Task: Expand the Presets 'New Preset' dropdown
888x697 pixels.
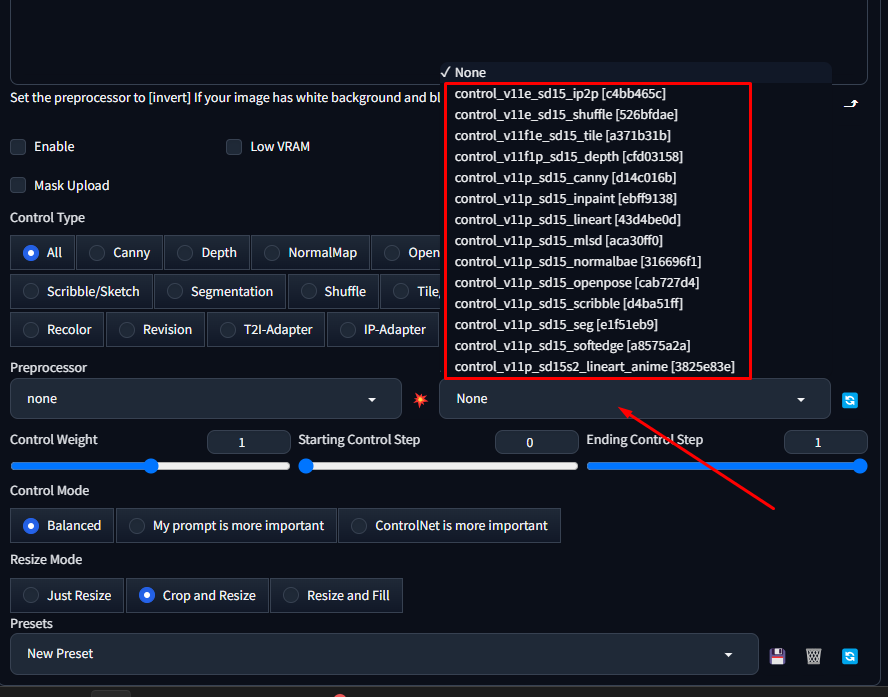Action: coord(383,654)
